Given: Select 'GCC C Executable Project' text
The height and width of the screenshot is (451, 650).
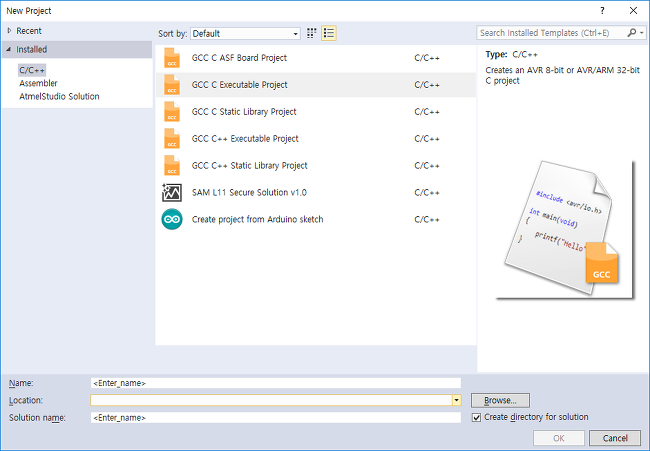Looking at the screenshot, I should coord(240,85).
